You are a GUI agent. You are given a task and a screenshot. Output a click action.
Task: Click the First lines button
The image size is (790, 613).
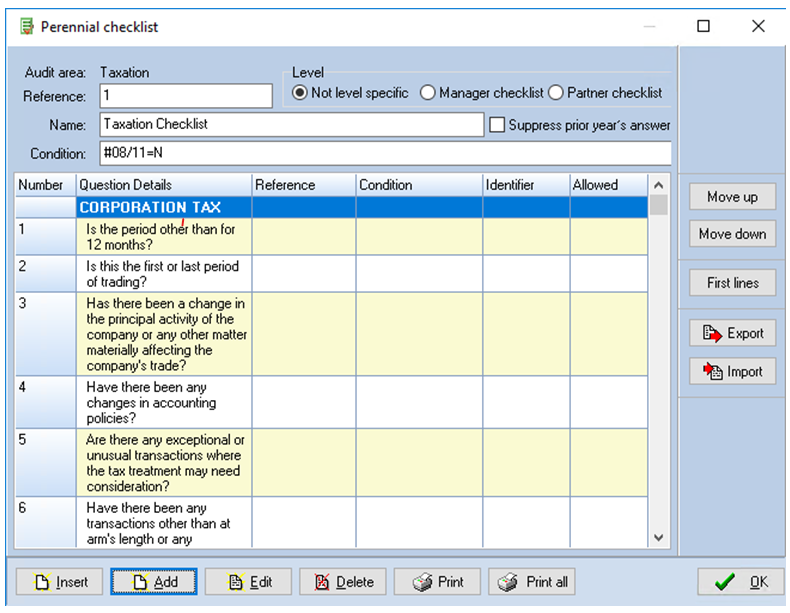click(x=733, y=283)
